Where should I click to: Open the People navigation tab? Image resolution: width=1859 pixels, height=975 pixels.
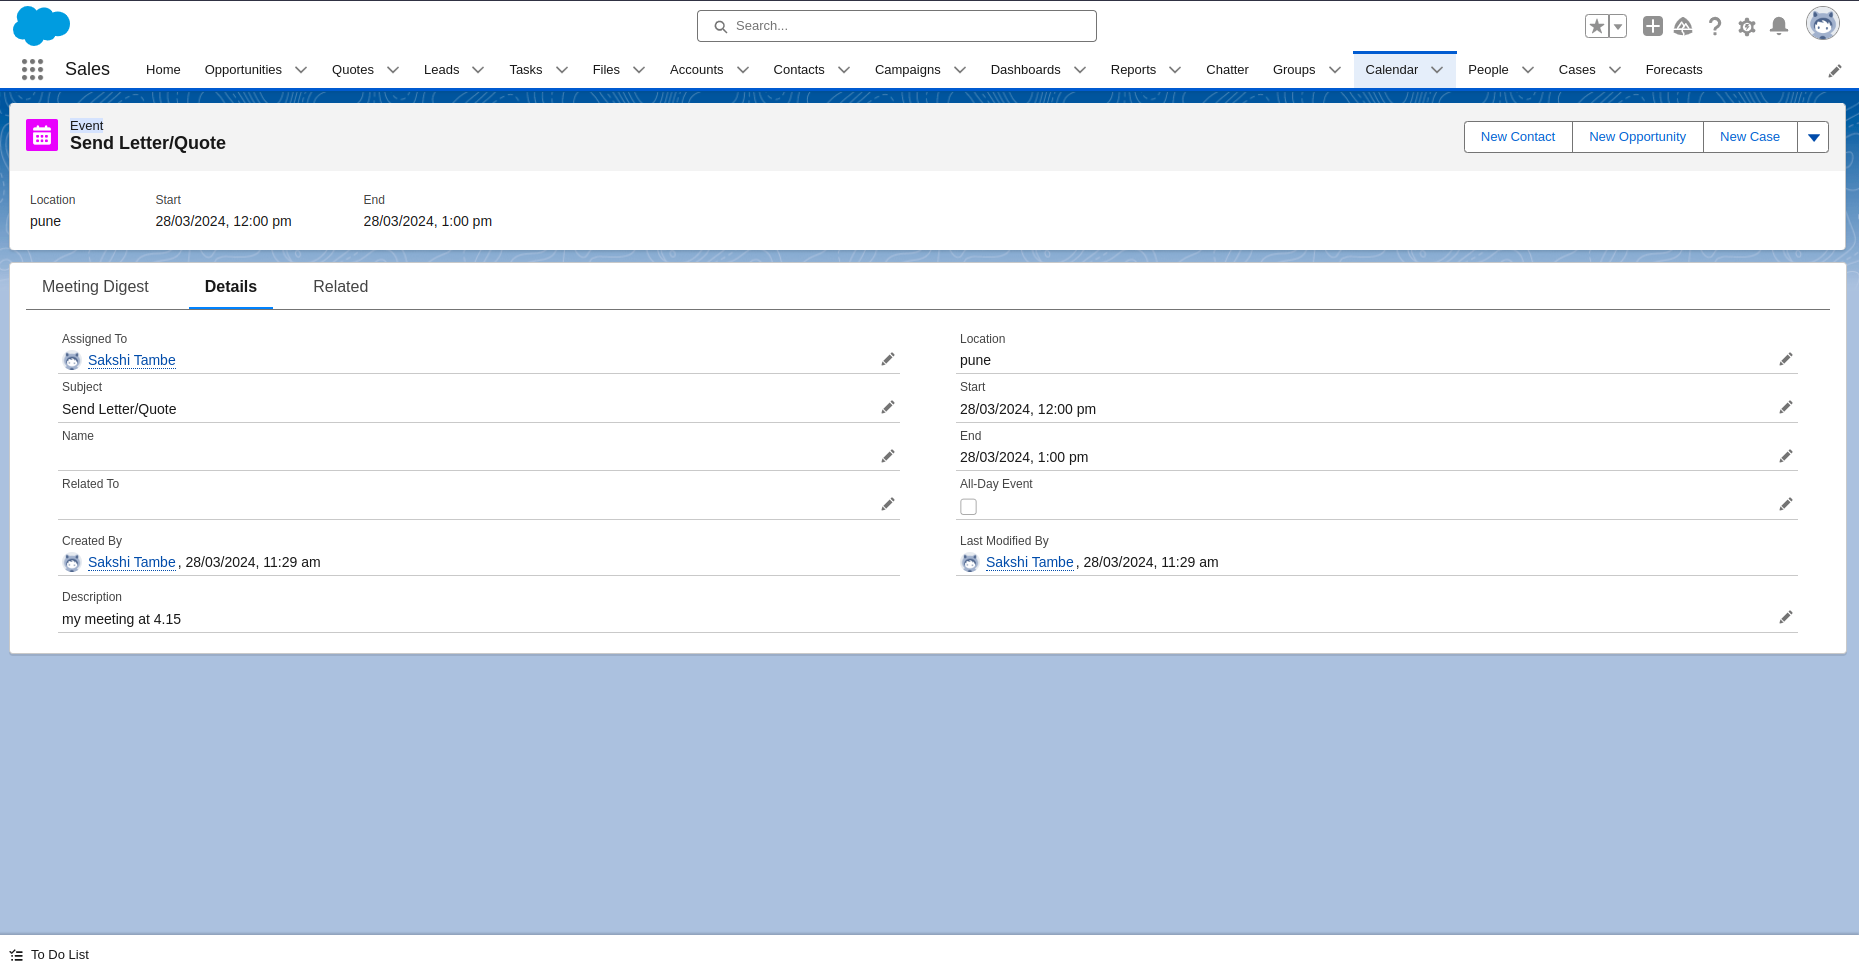(x=1488, y=70)
